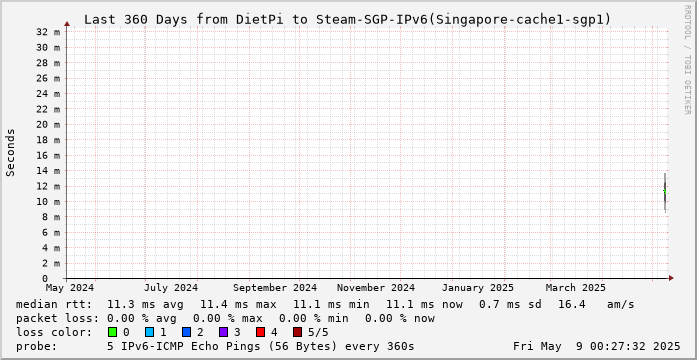Viewport: 697px width, 360px height.
Task: Click the green loss color 0 swatch
Action: coord(112,332)
